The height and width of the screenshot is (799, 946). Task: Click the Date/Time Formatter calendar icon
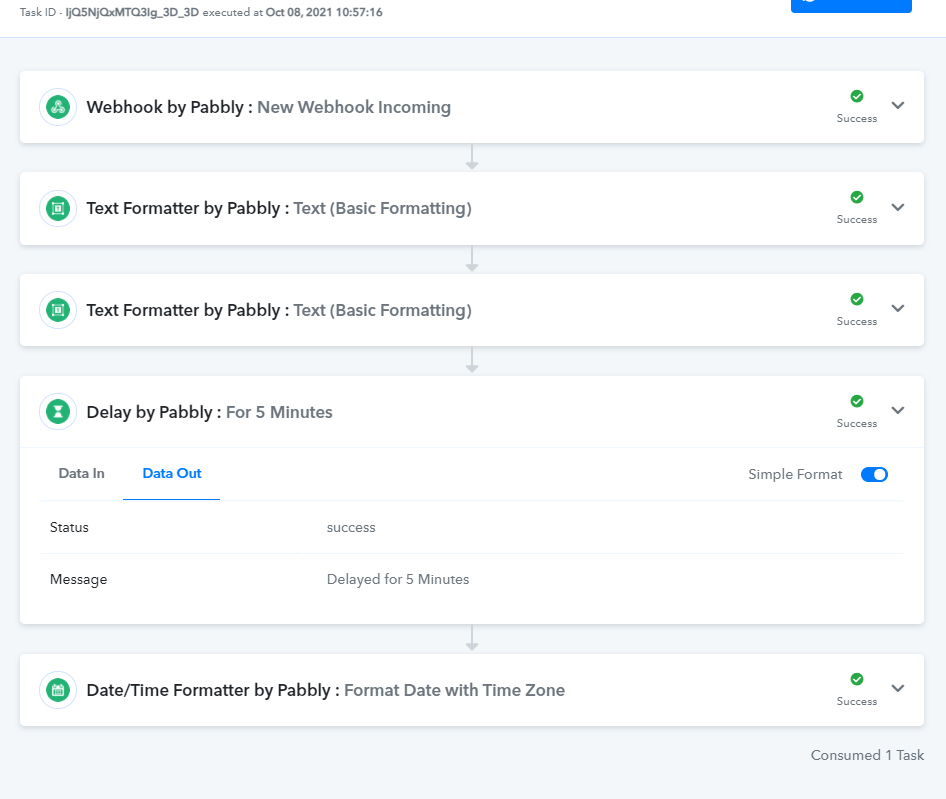58,690
